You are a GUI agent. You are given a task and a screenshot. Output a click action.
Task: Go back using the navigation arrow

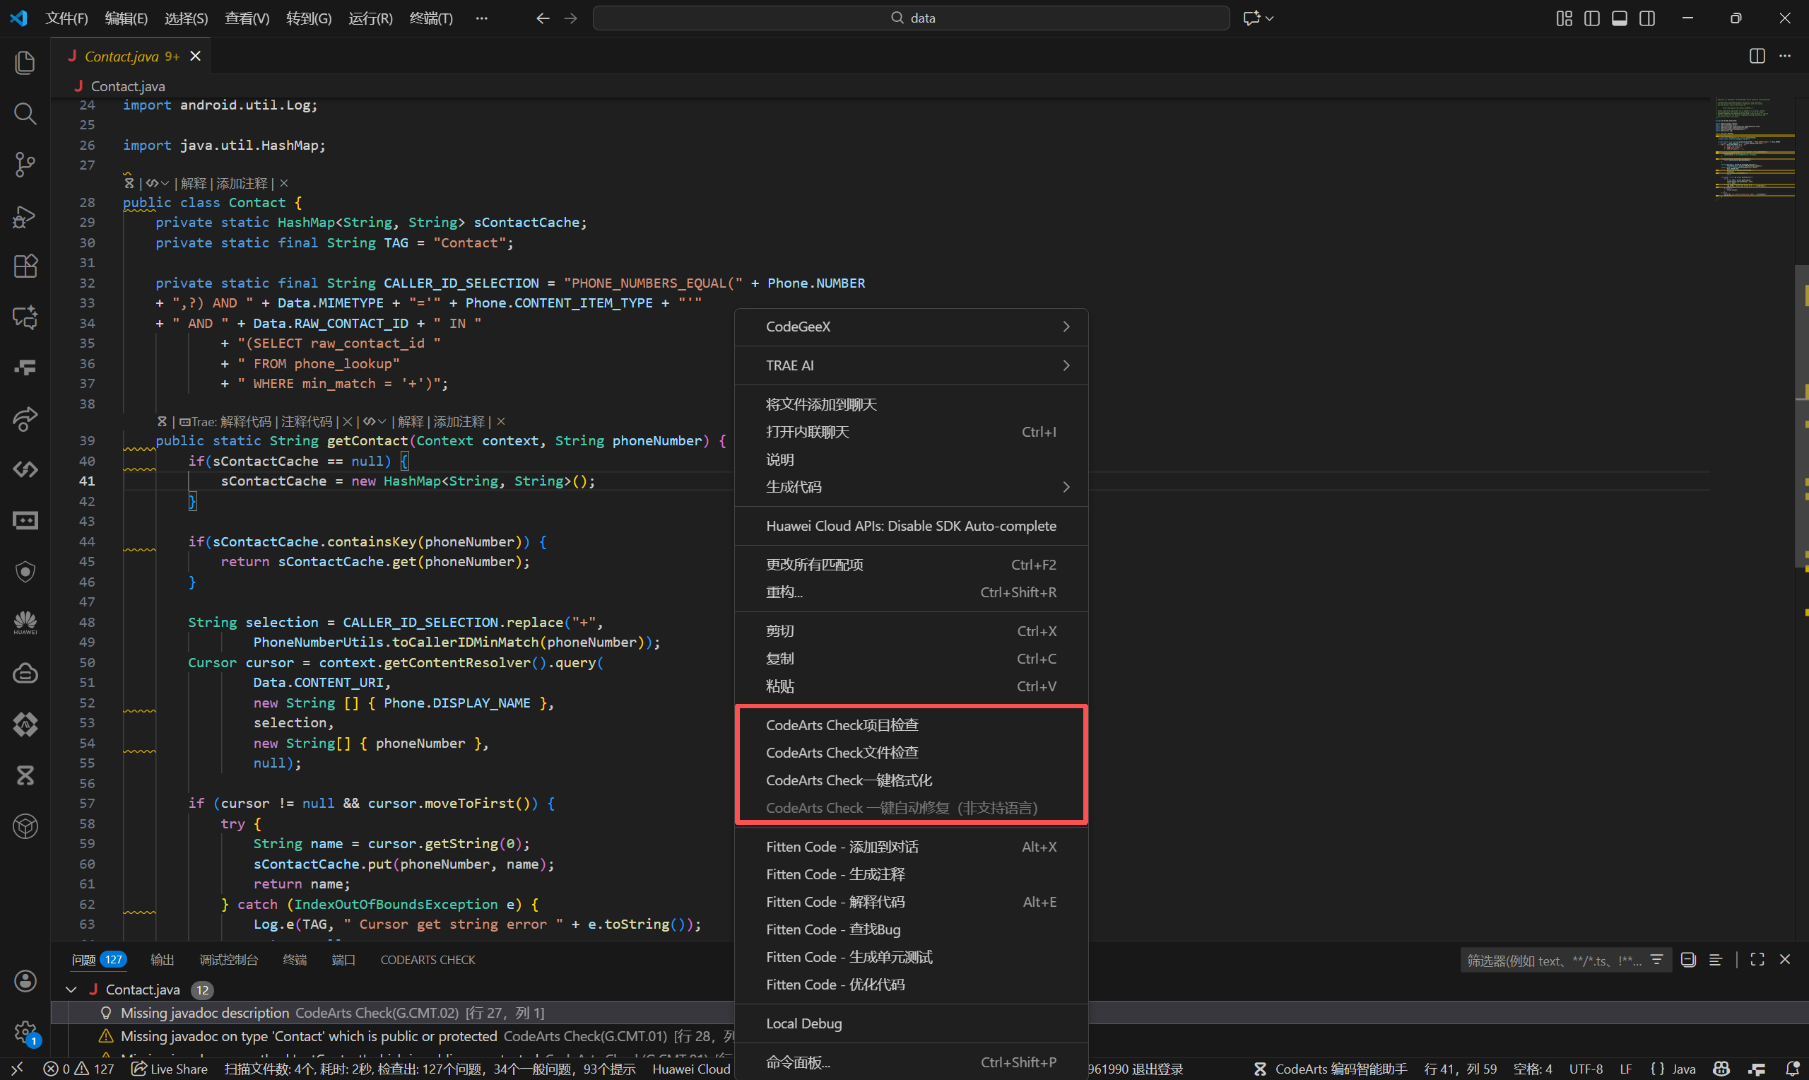point(542,18)
